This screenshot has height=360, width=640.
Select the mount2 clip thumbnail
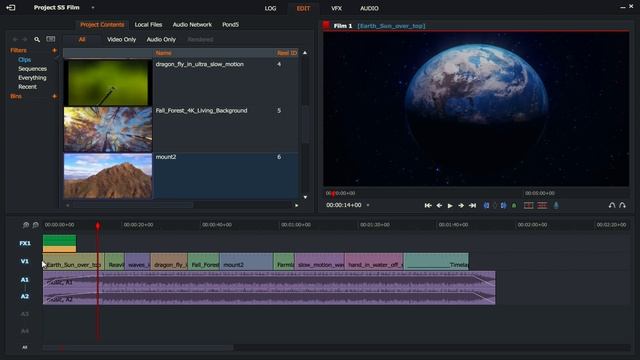coord(108,176)
